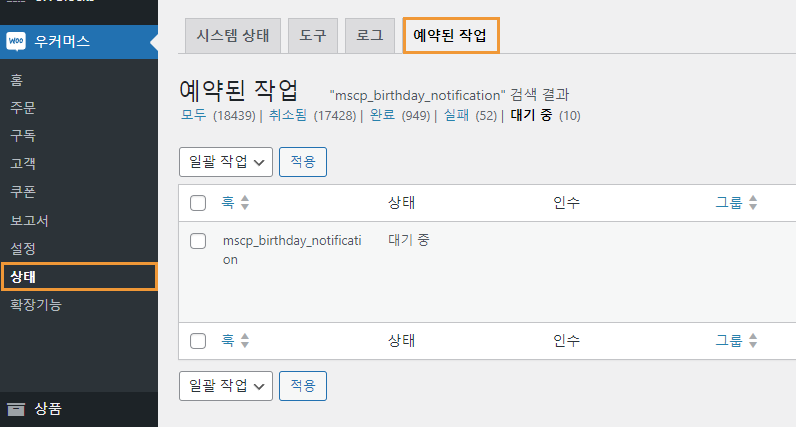Check the select-all checkbox in table header
796x427 pixels.
[198, 203]
